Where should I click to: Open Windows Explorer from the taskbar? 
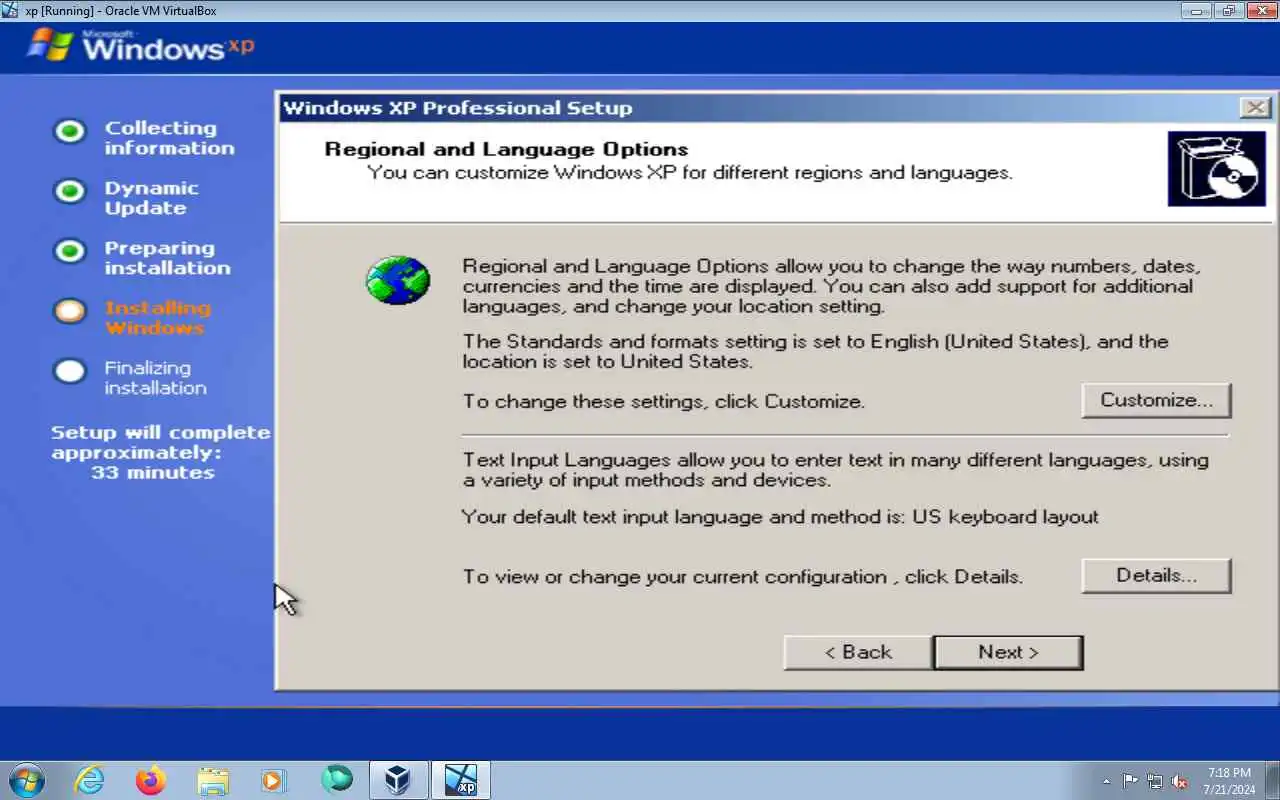(x=213, y=780)
